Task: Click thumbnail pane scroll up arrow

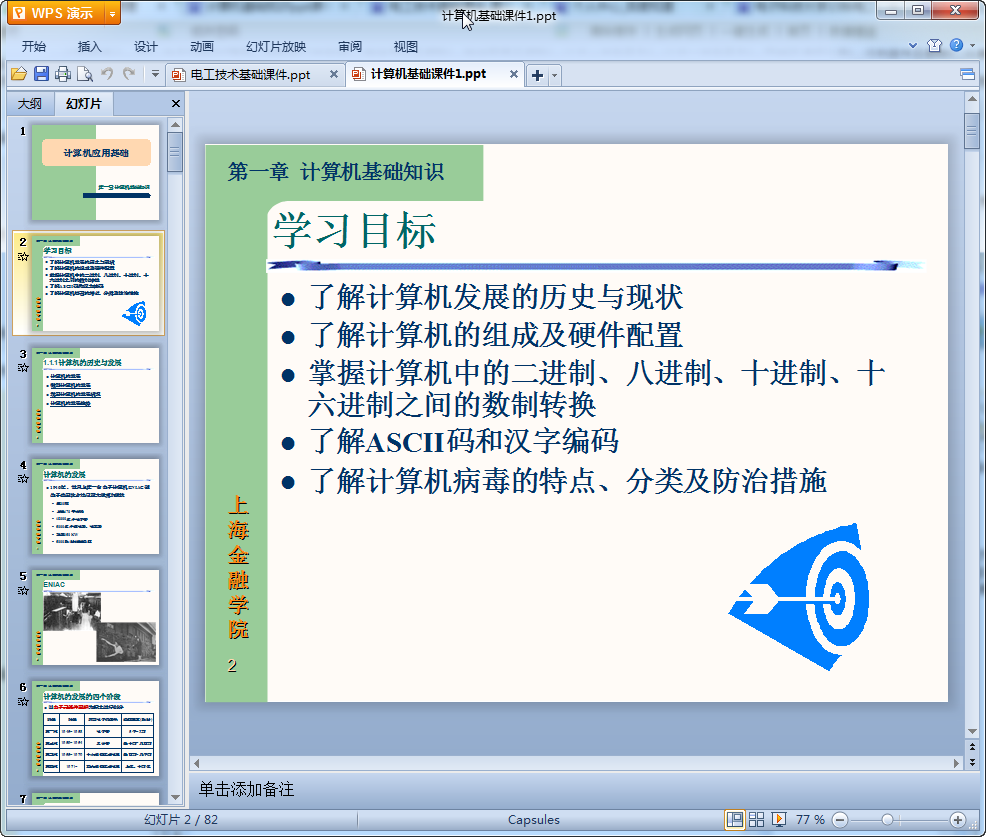Action: [x=175, y=123]
